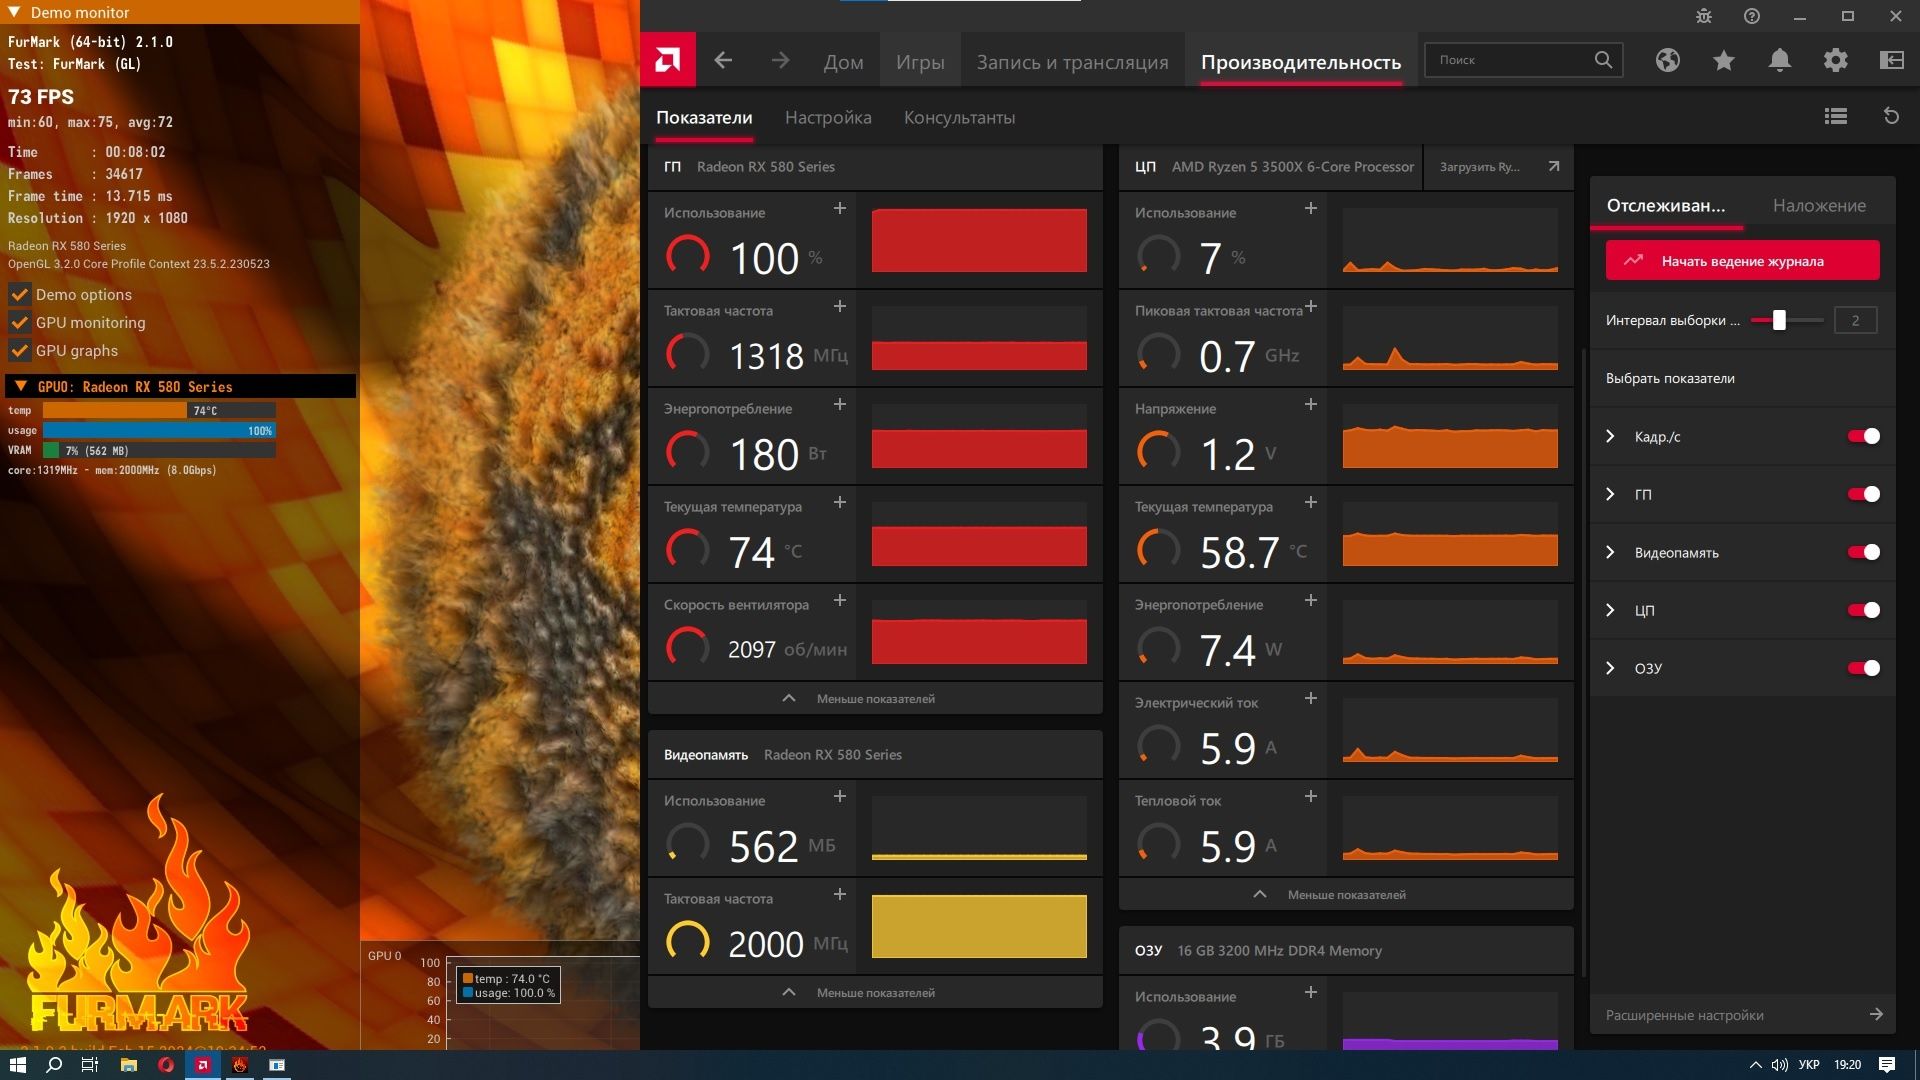Go forward with the right arrow icon

click(x=780, y=61)
